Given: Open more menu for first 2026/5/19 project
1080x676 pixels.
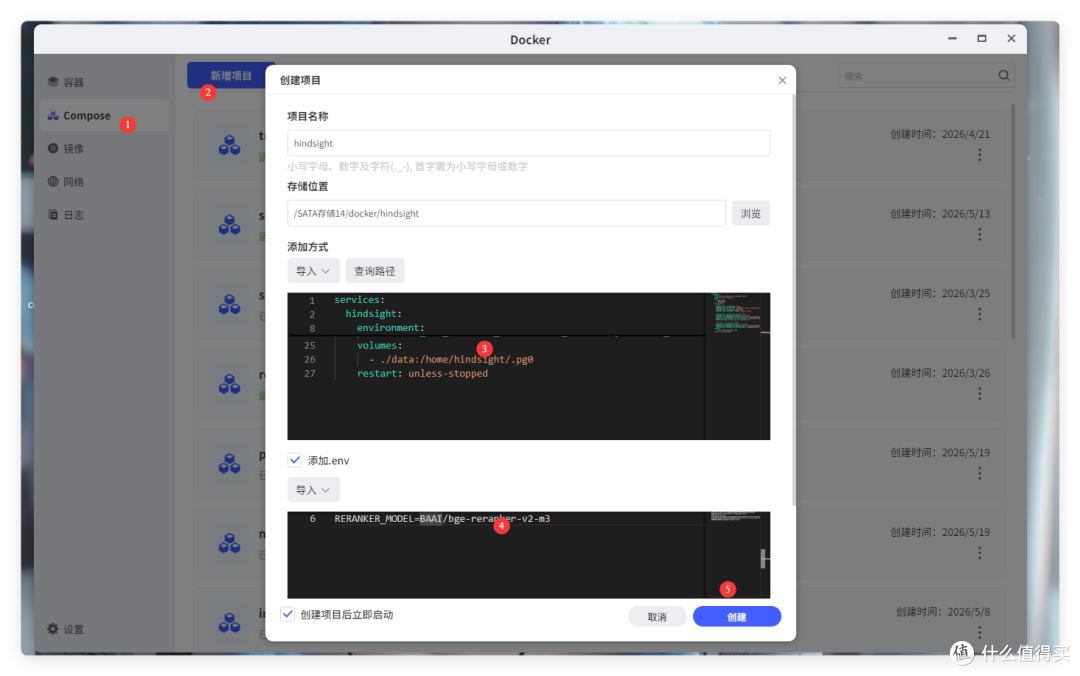Looking at the screenshot, I should pyautogui.click(x=979, y=473).
